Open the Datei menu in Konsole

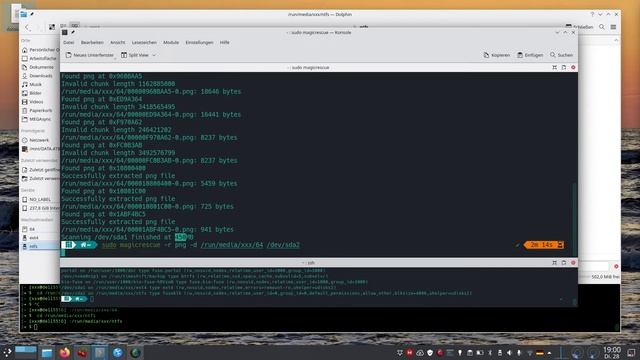[69, 42]
